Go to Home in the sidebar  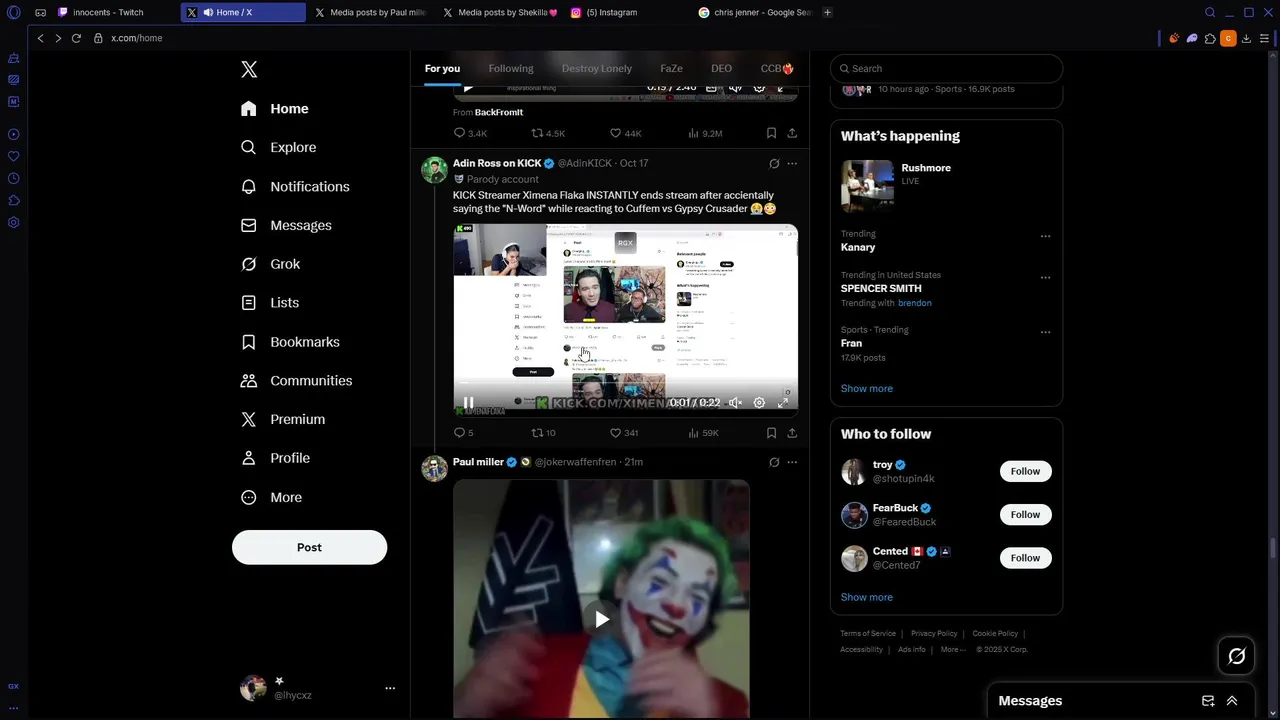(x=275, y=109)
